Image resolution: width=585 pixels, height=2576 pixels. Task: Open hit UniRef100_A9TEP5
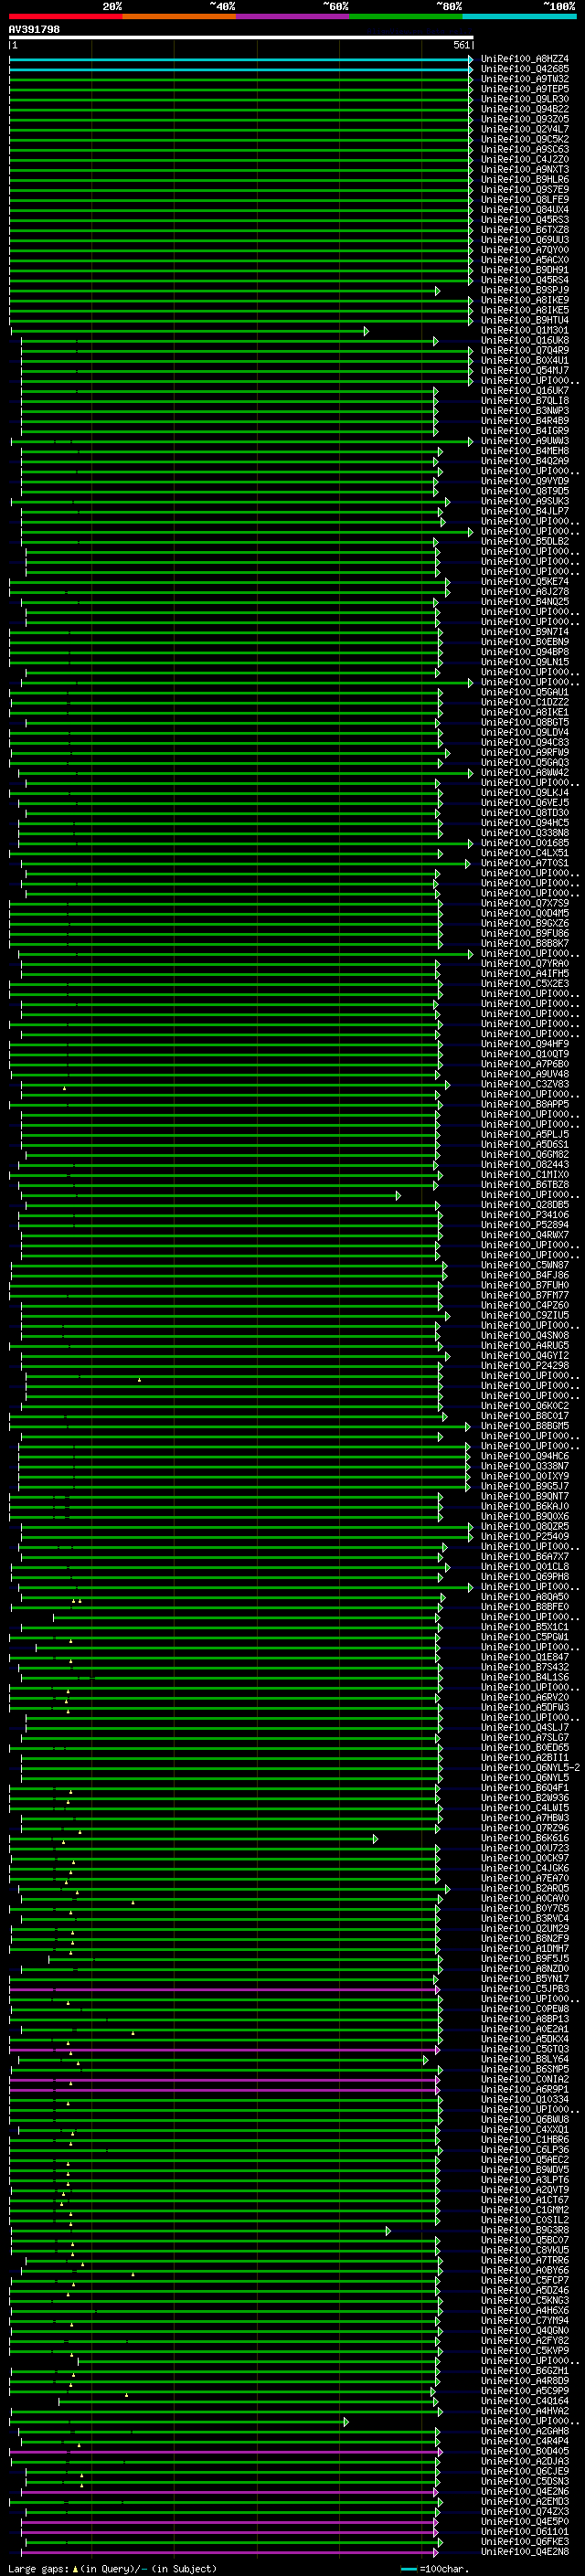coord(525,89)
